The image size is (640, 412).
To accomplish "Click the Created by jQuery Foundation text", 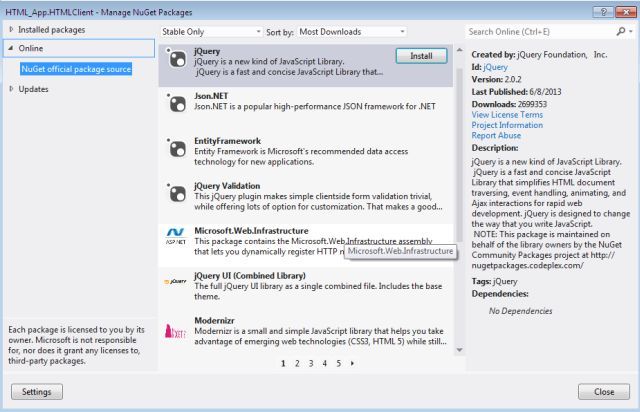I will 539,54.
